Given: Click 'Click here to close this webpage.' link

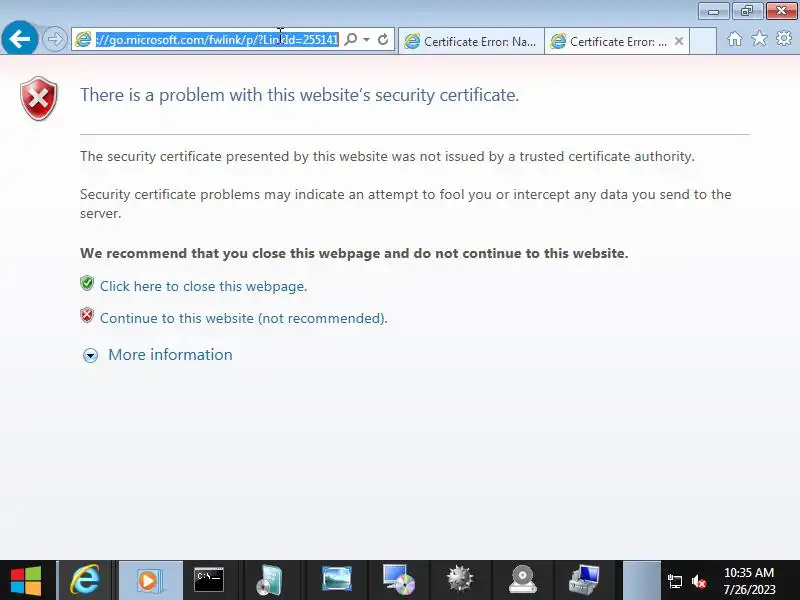Looking at the screenshot, I should point(204,286).
